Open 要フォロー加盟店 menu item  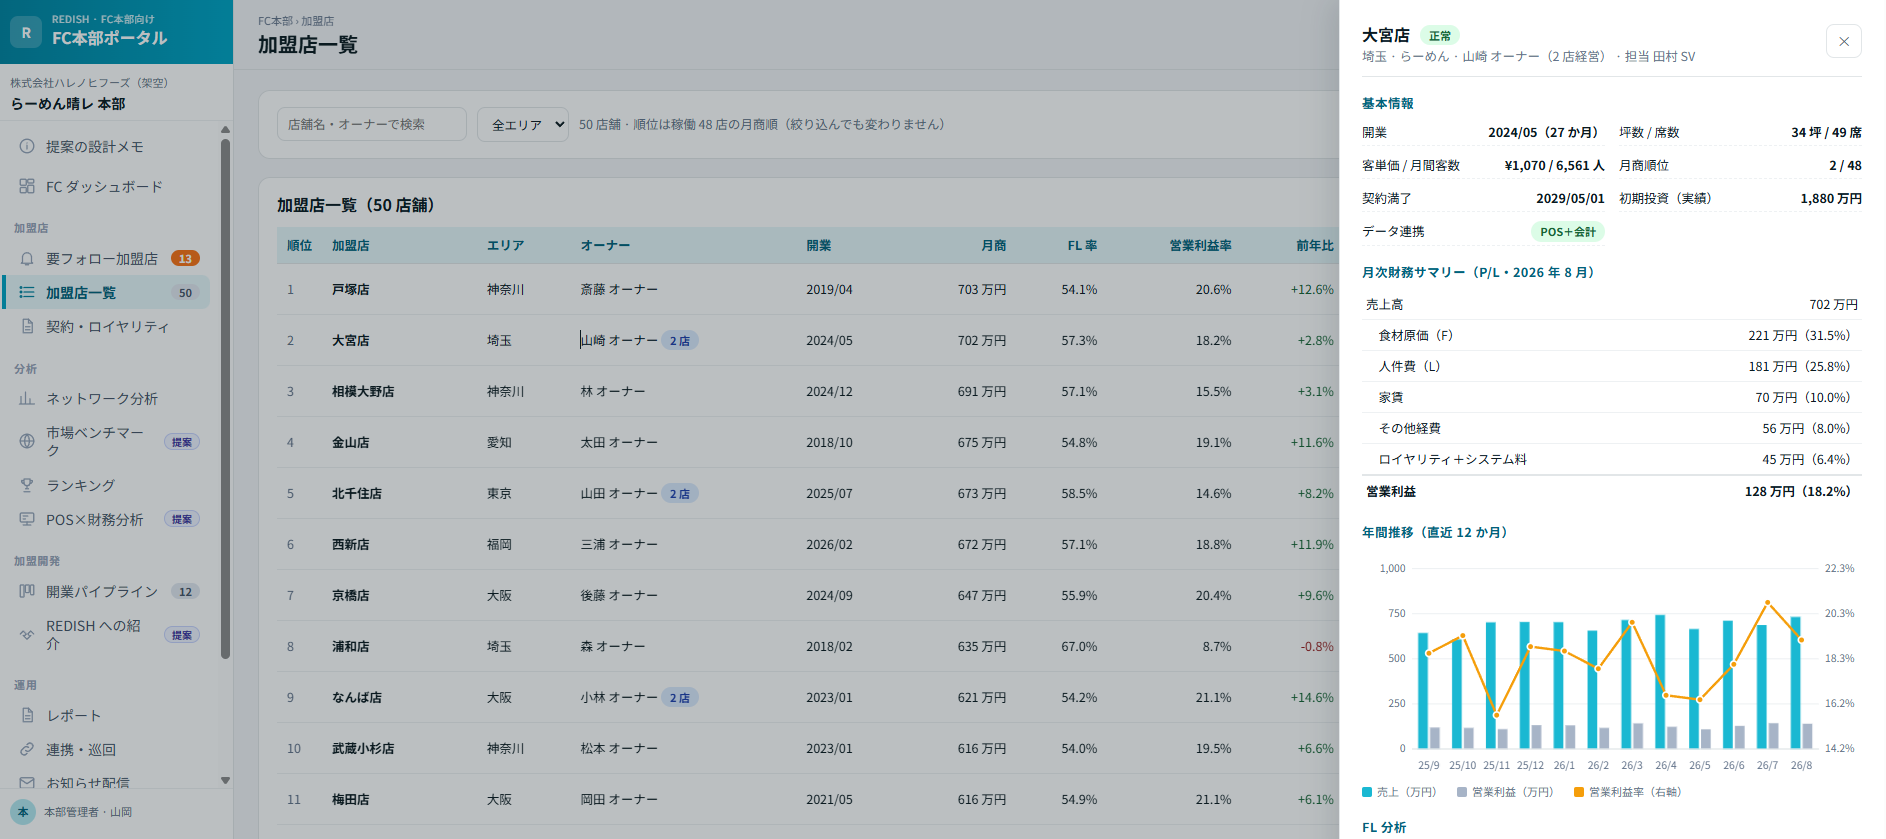[106, 258]
